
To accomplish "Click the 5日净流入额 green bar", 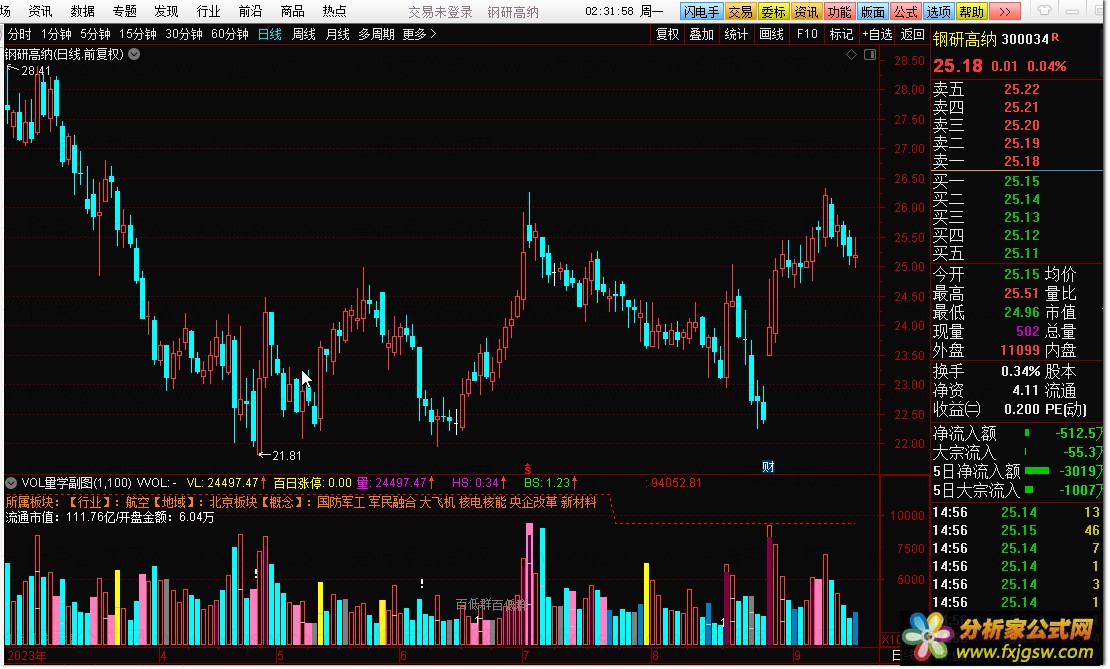I will (x=1037, y=471).
